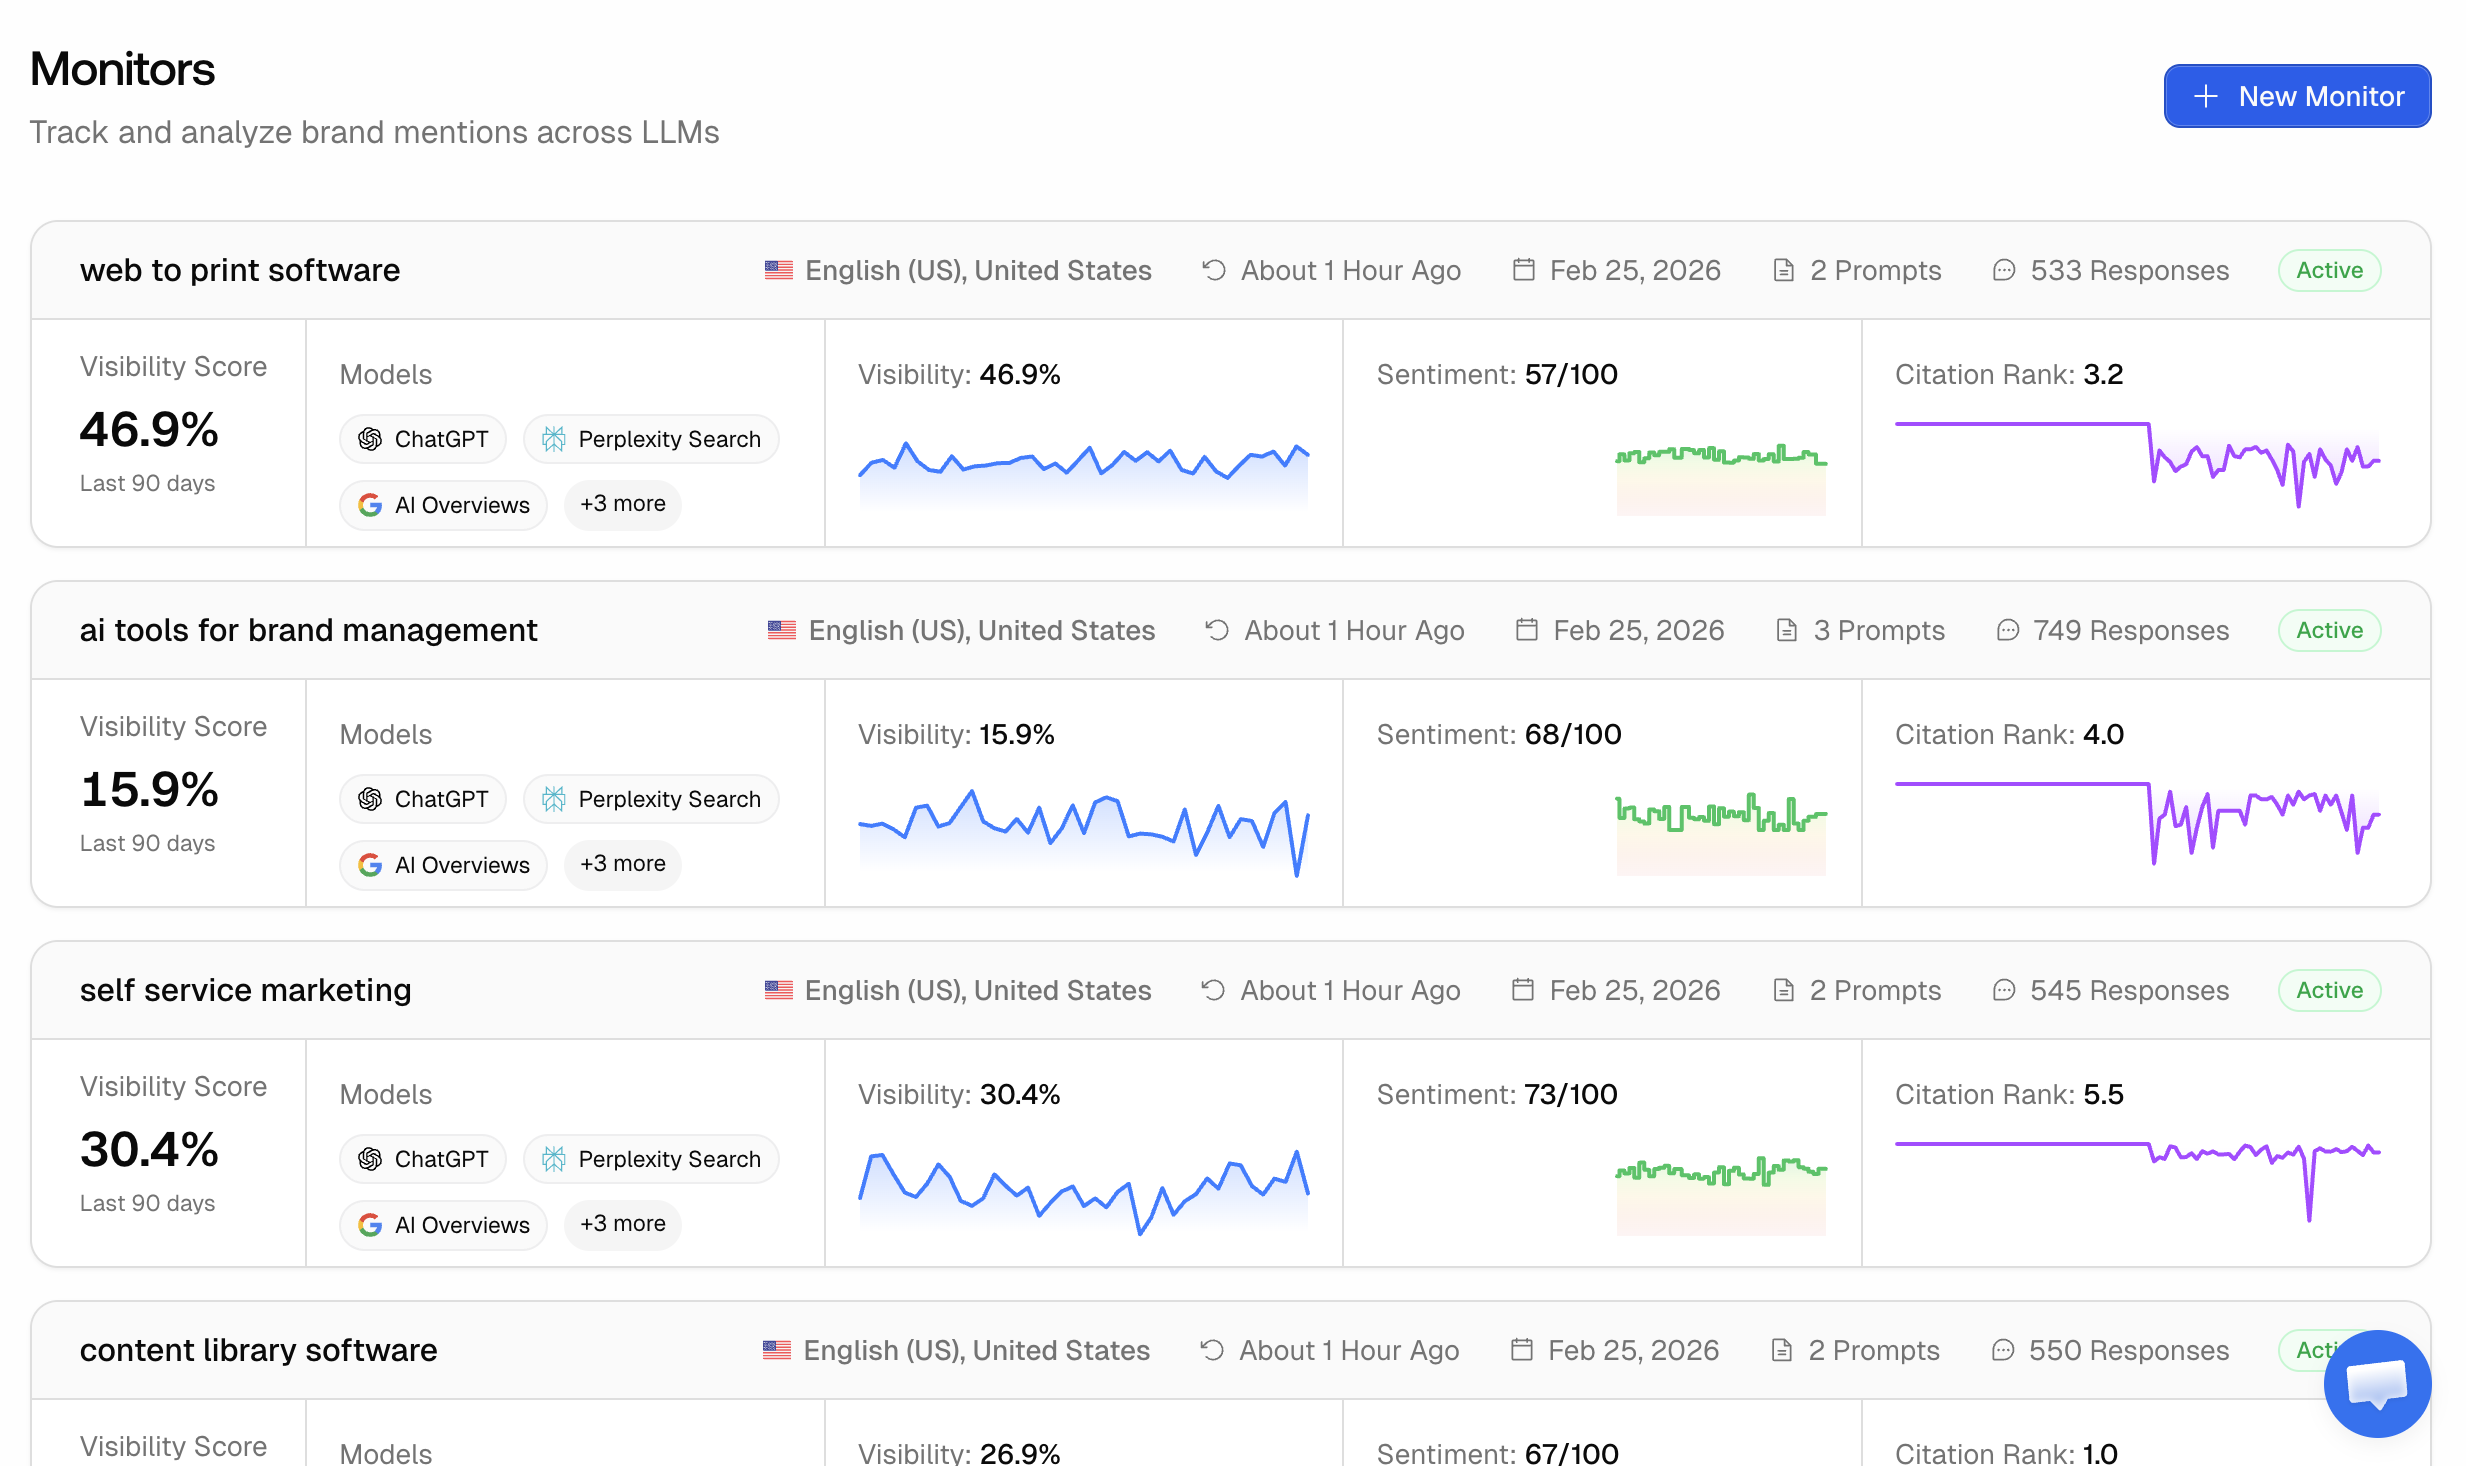Click Perplexity icon in ai tools monitor

pos(553,799)
